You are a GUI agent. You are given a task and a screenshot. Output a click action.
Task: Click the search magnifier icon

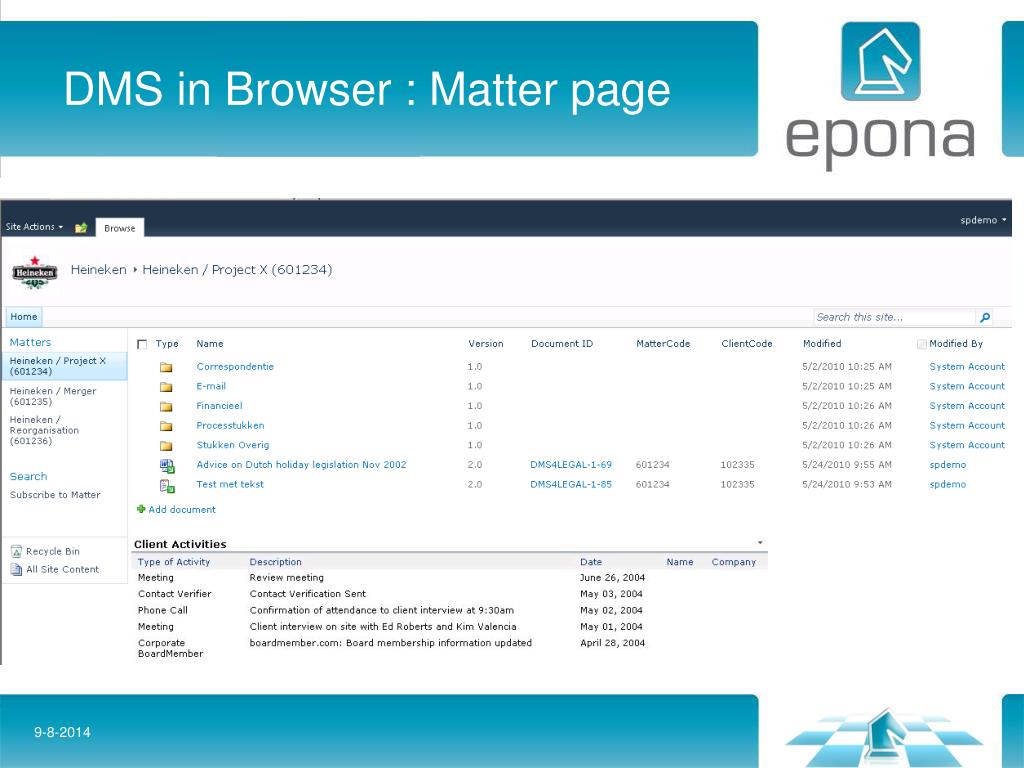coord(985,317)
